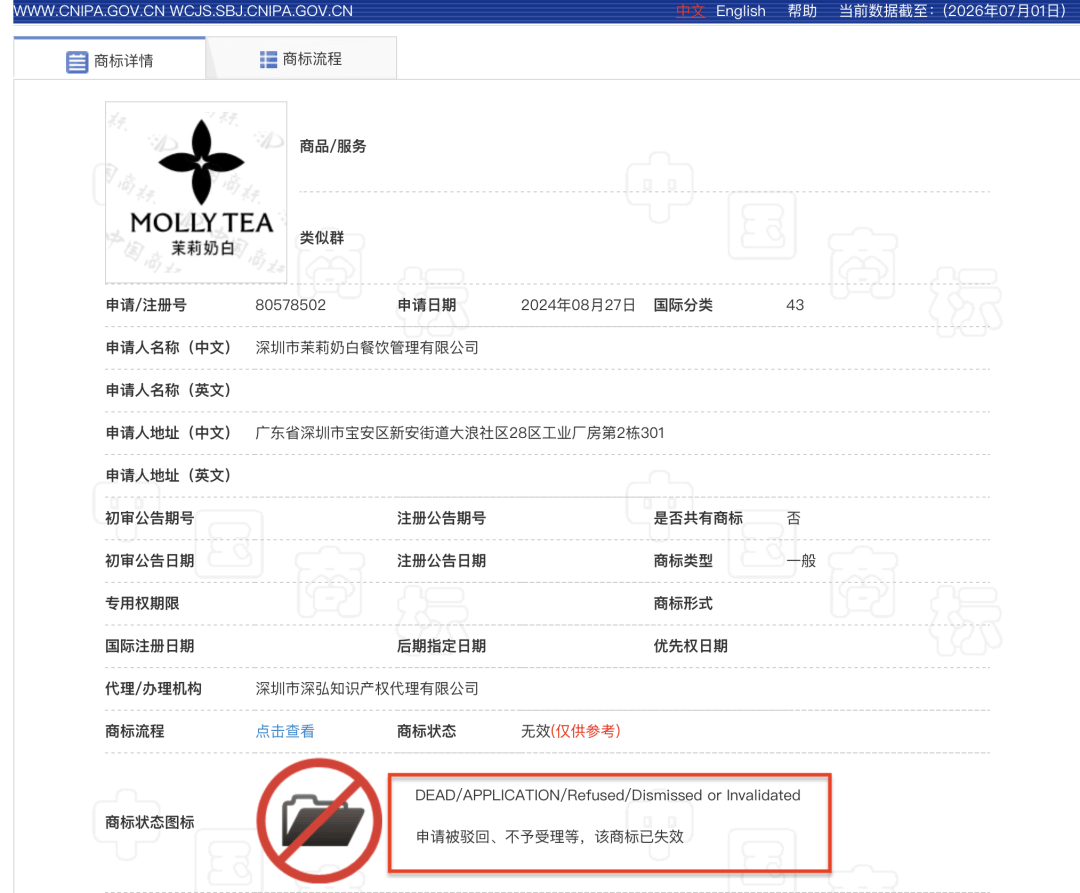Select trademark status 无效(仅供参考)
Image resolution: width=1080 pixels, height=893 pixels.
click(x=571, y=731)
